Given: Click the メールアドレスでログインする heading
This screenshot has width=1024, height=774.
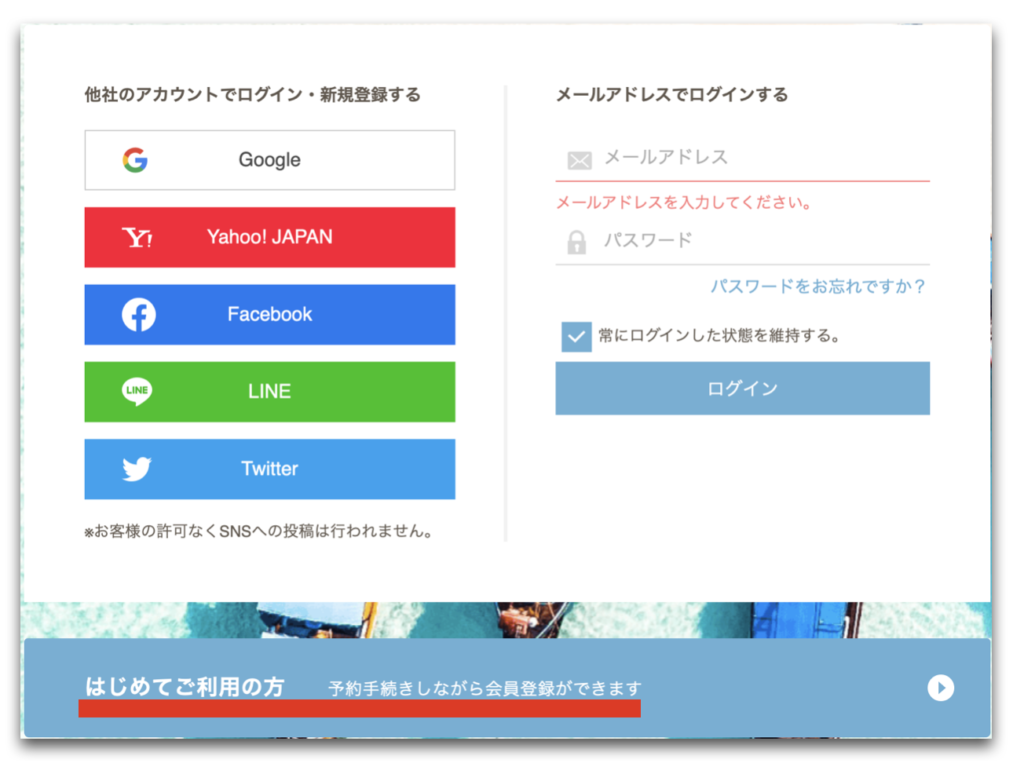Looking at the screenshot, I should [672, 95].
